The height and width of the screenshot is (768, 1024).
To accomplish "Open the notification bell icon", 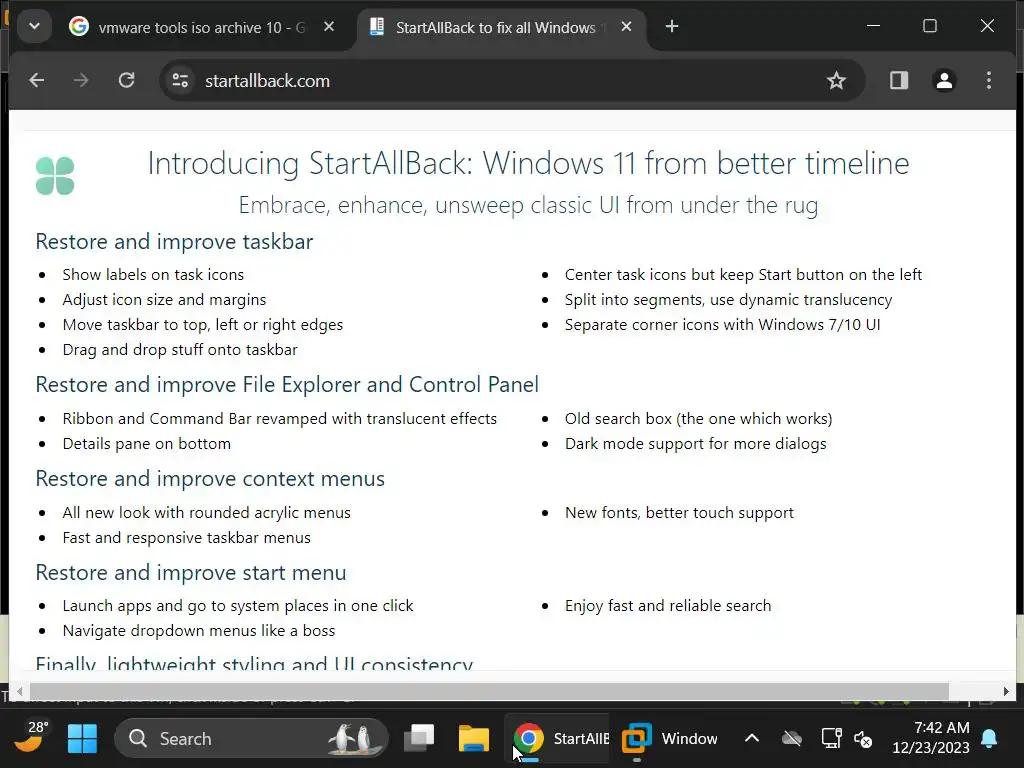I will pyautogui.click(x=989, y=739).
